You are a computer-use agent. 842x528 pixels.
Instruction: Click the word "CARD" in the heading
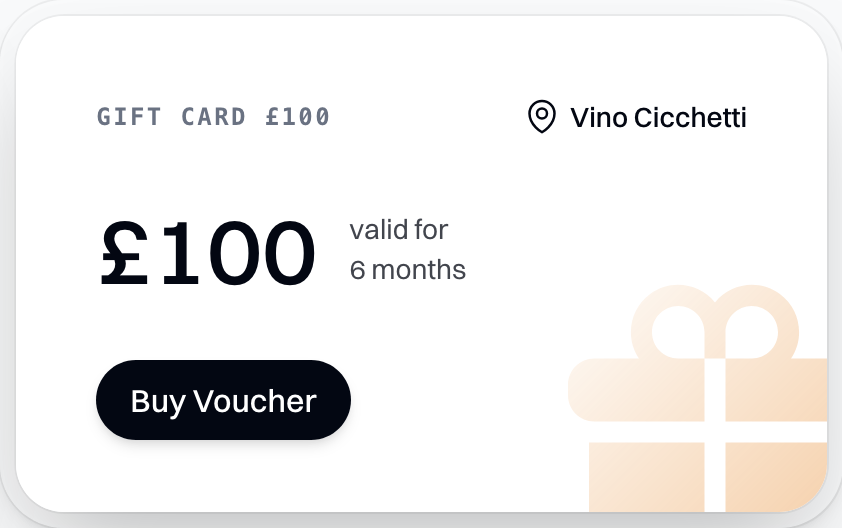click(213, 117)
